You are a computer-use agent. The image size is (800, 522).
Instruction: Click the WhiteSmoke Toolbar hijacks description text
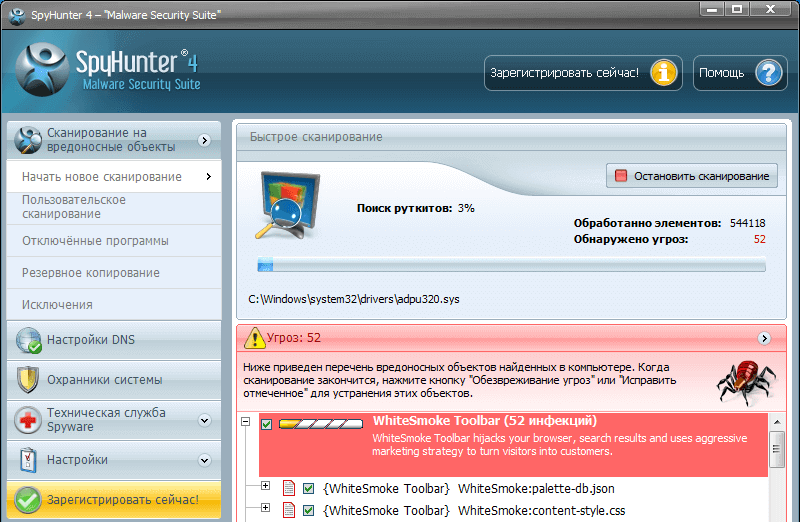tap(560, 444)
